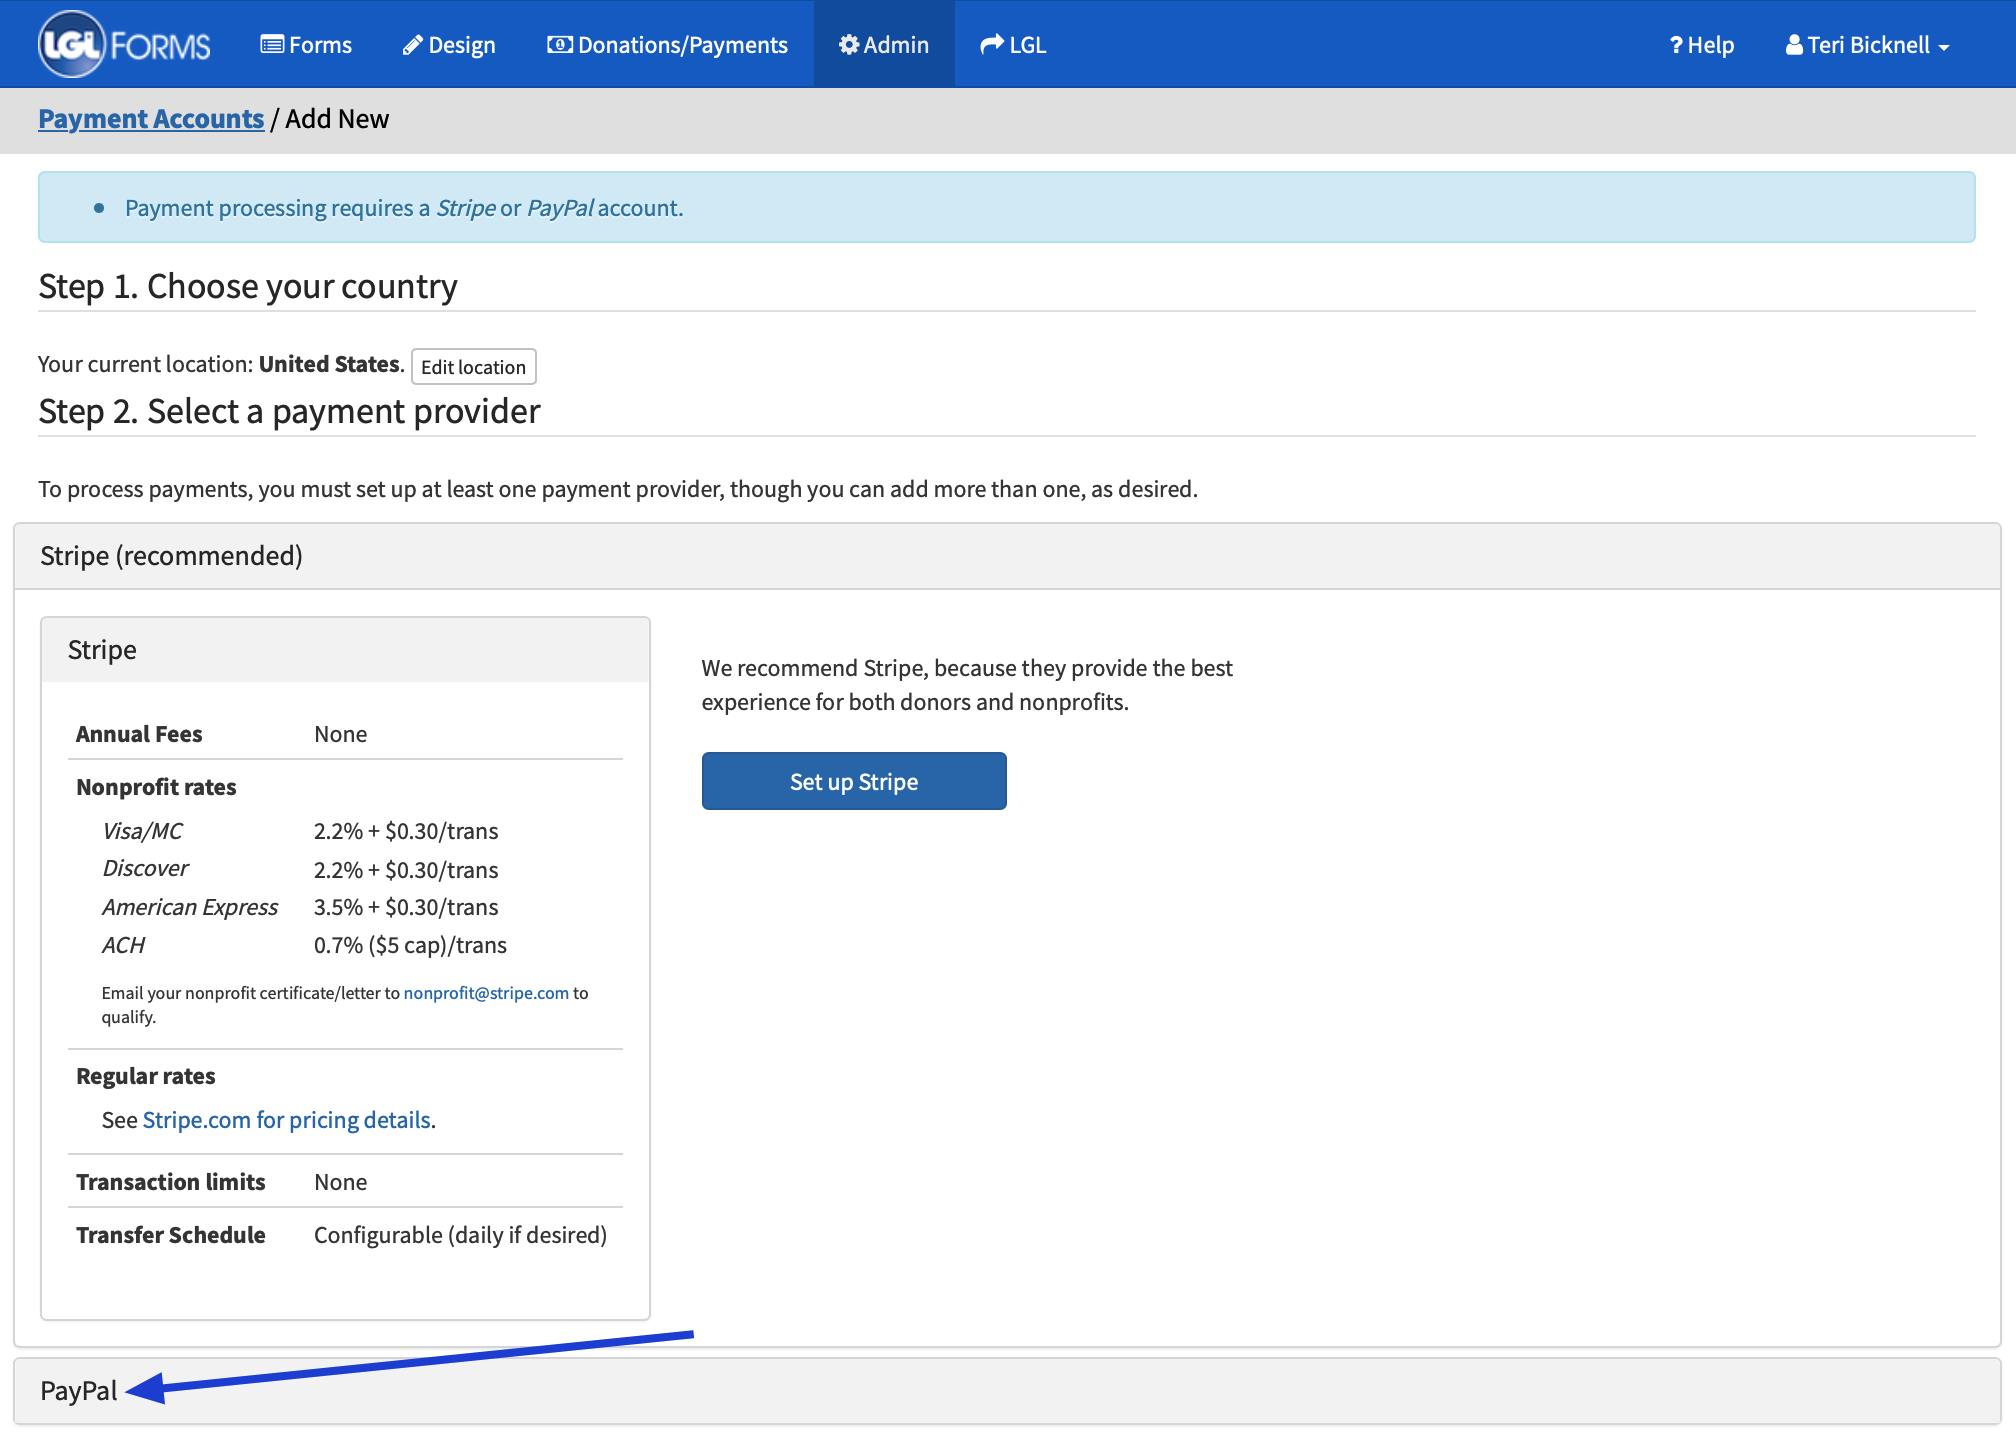Click the Admin gear icon
Screen dimensions: 2016x1444
848,44
